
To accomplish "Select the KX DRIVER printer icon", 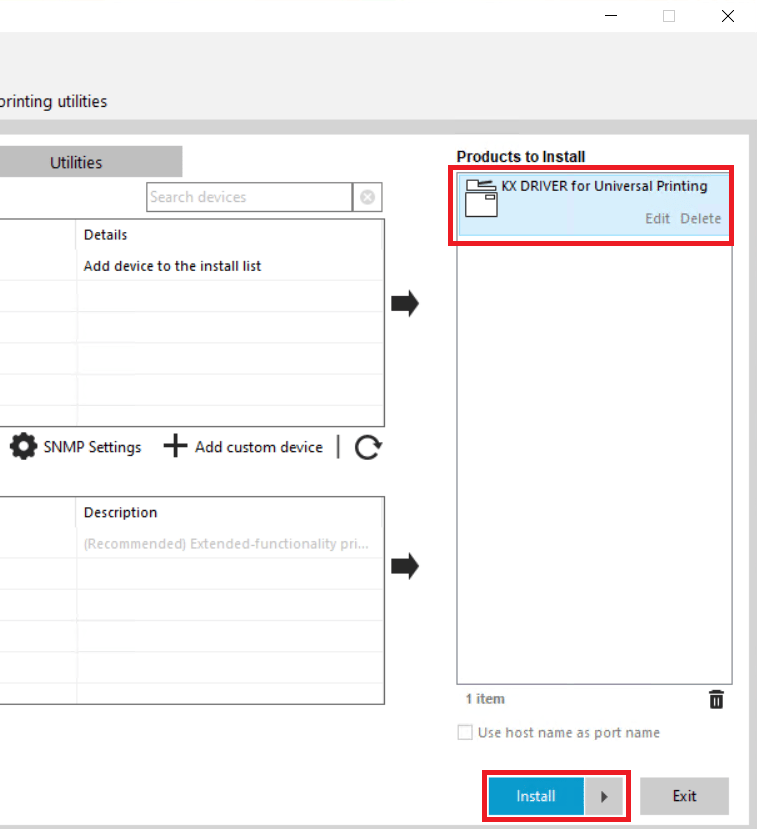I will [481, 198].
